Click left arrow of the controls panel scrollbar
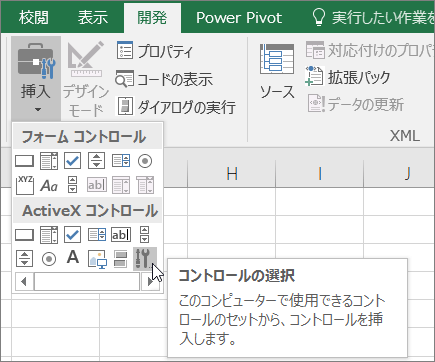Viewport: 435px width, 362px height. (x=24, y=282)
